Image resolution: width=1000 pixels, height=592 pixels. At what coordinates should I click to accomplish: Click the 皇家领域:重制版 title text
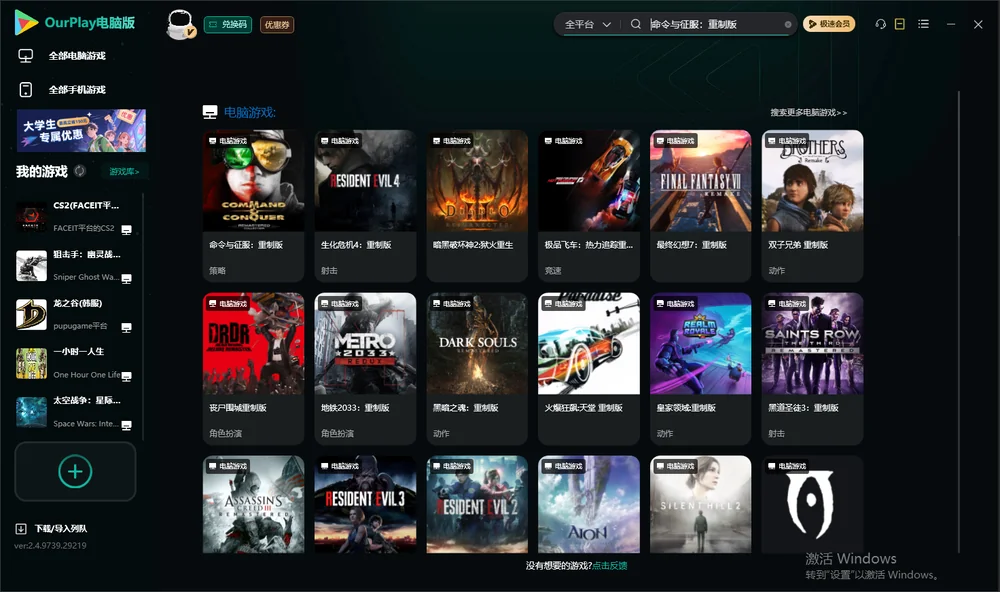pos(686,408)
